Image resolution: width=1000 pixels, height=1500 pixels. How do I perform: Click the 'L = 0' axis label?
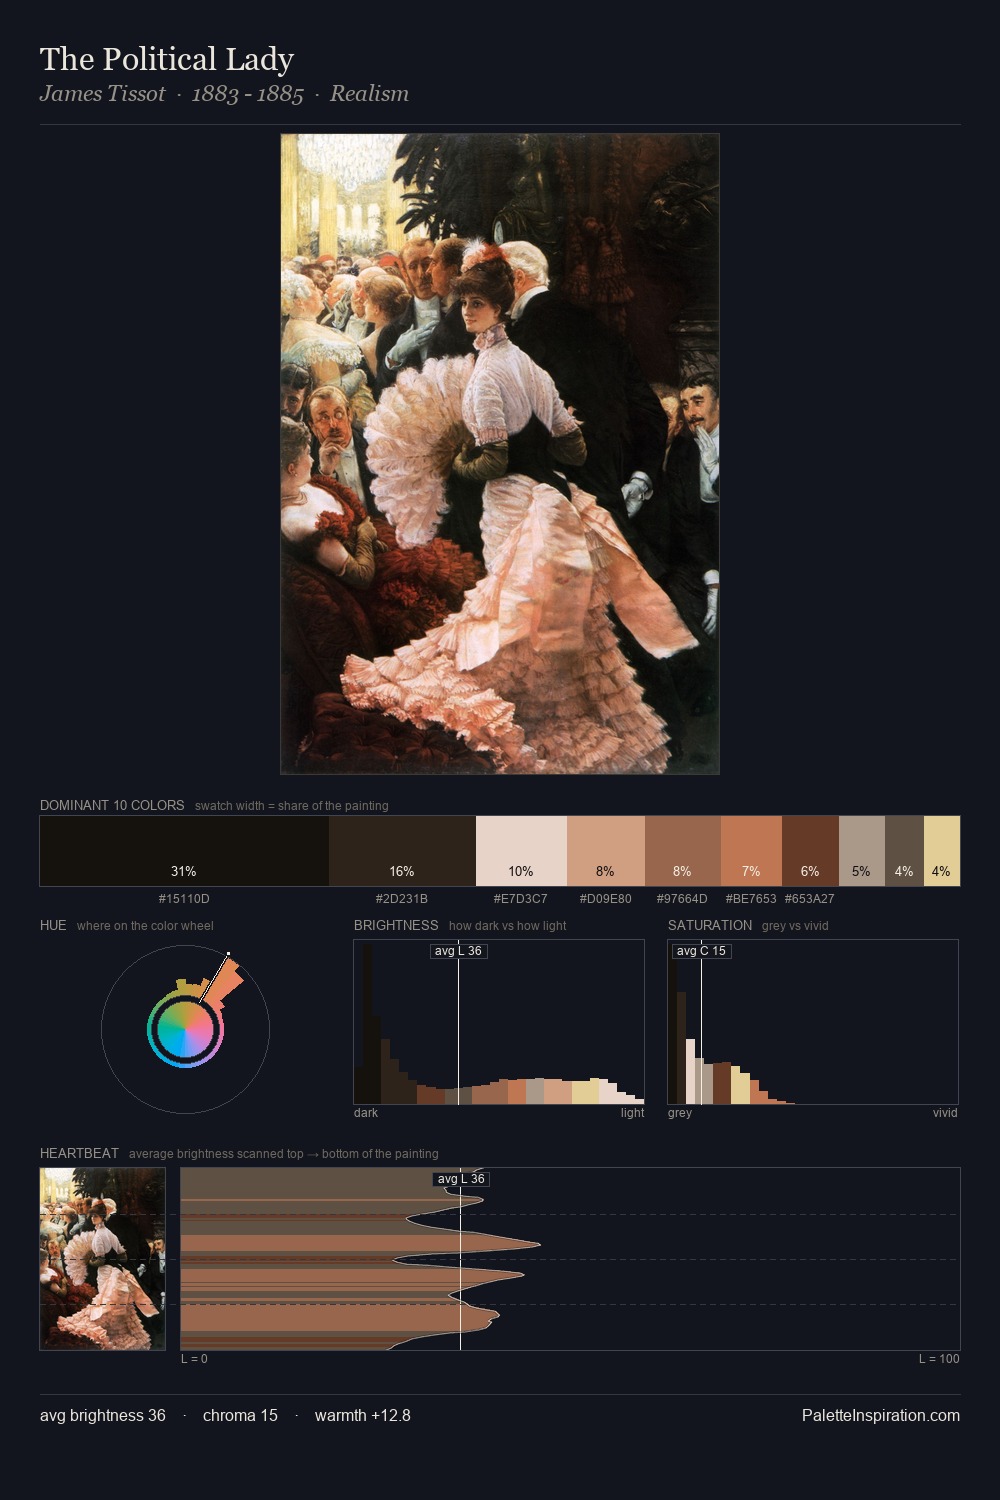pos(194,1359)
